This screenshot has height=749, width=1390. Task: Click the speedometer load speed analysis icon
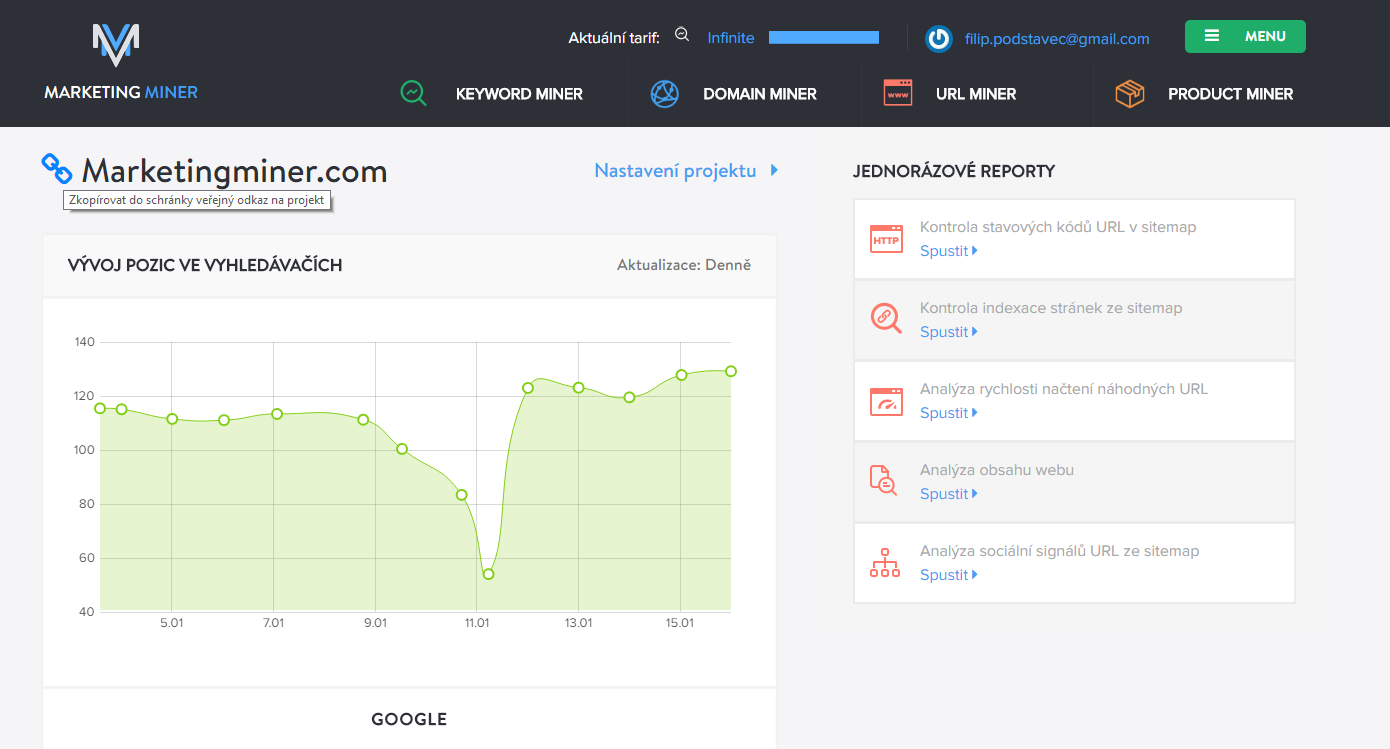tap(886, 401)
